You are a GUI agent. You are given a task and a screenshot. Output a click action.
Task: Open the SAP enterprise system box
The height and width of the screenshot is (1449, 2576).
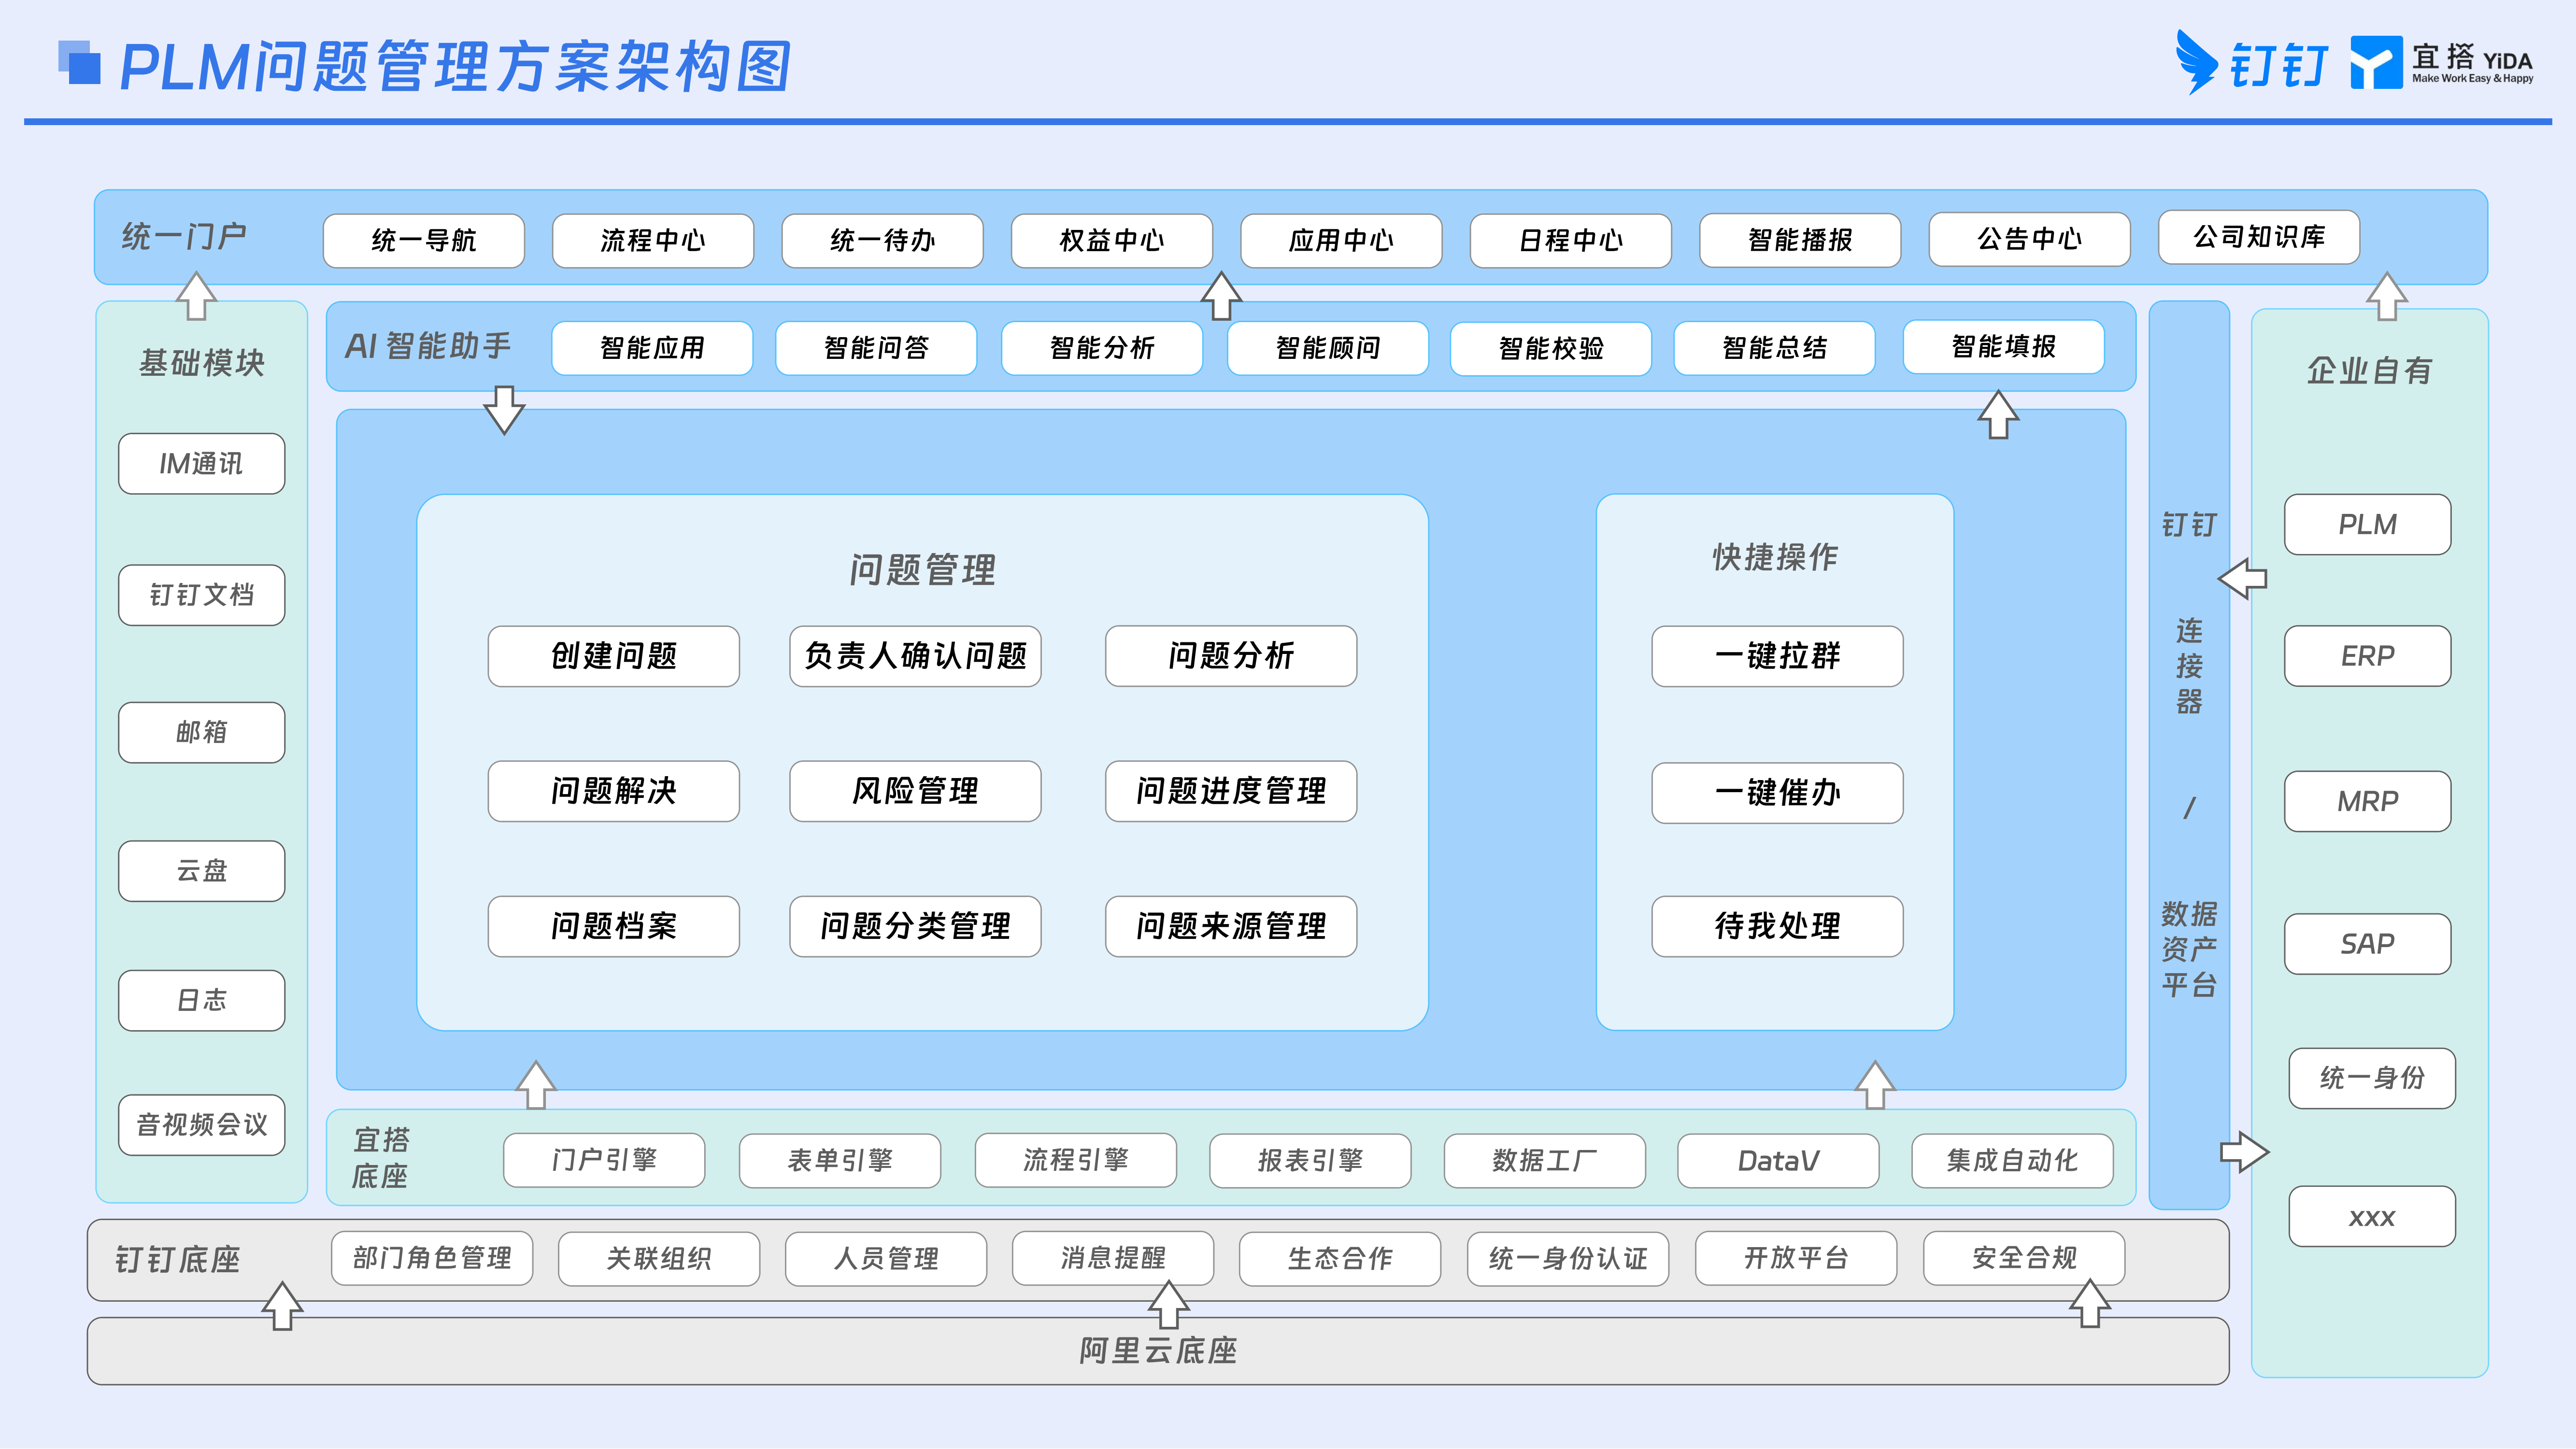2368,944
